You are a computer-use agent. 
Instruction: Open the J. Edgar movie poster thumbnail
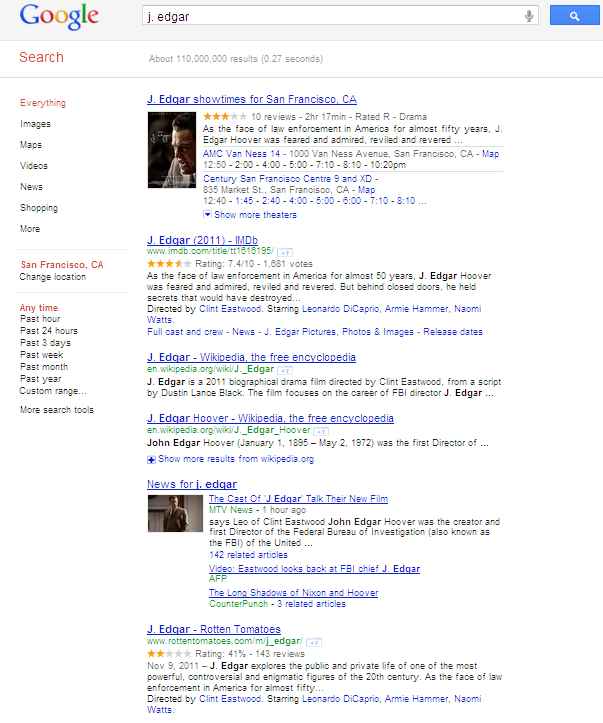tap(171, 150)
